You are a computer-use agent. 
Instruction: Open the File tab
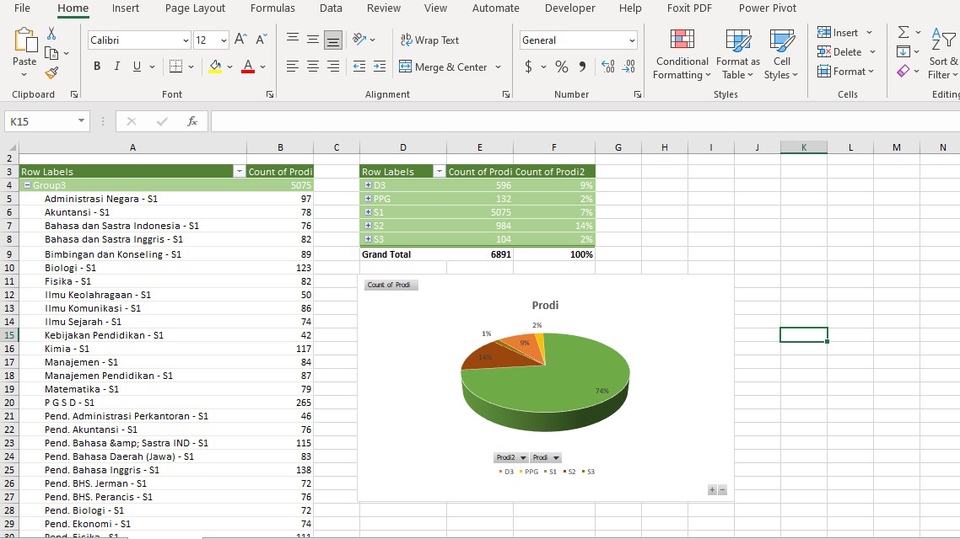click(22, 9)
